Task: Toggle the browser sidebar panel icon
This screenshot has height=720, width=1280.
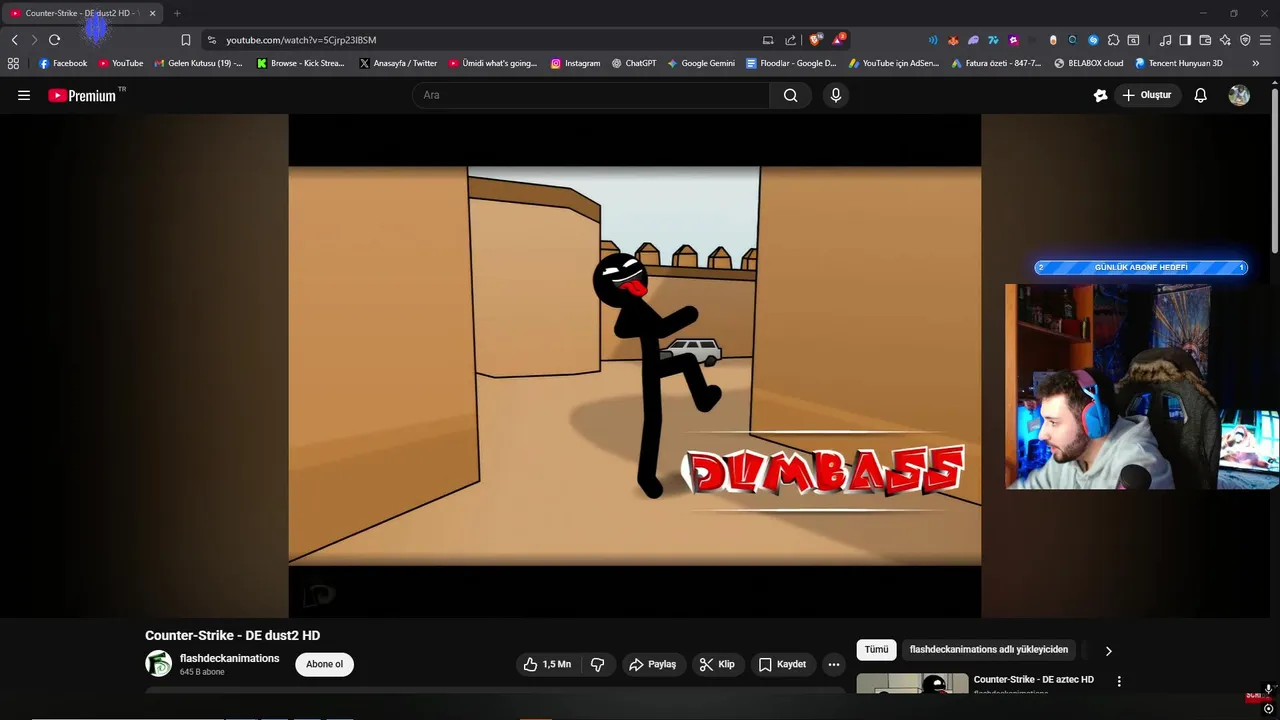Action: pos(1185,40)
